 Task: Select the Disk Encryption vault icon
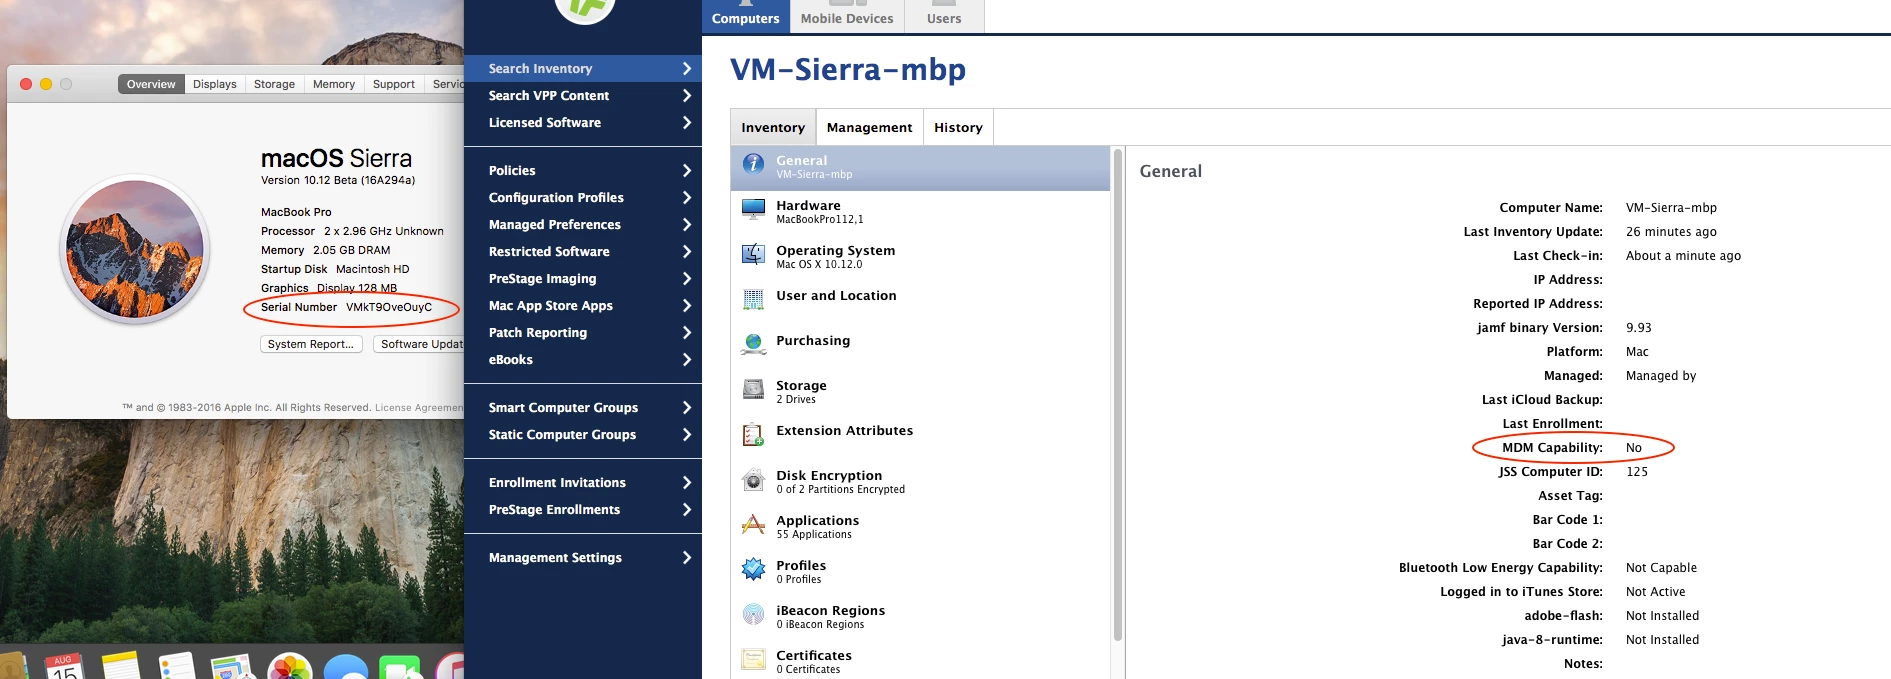[x=753, y=479]
